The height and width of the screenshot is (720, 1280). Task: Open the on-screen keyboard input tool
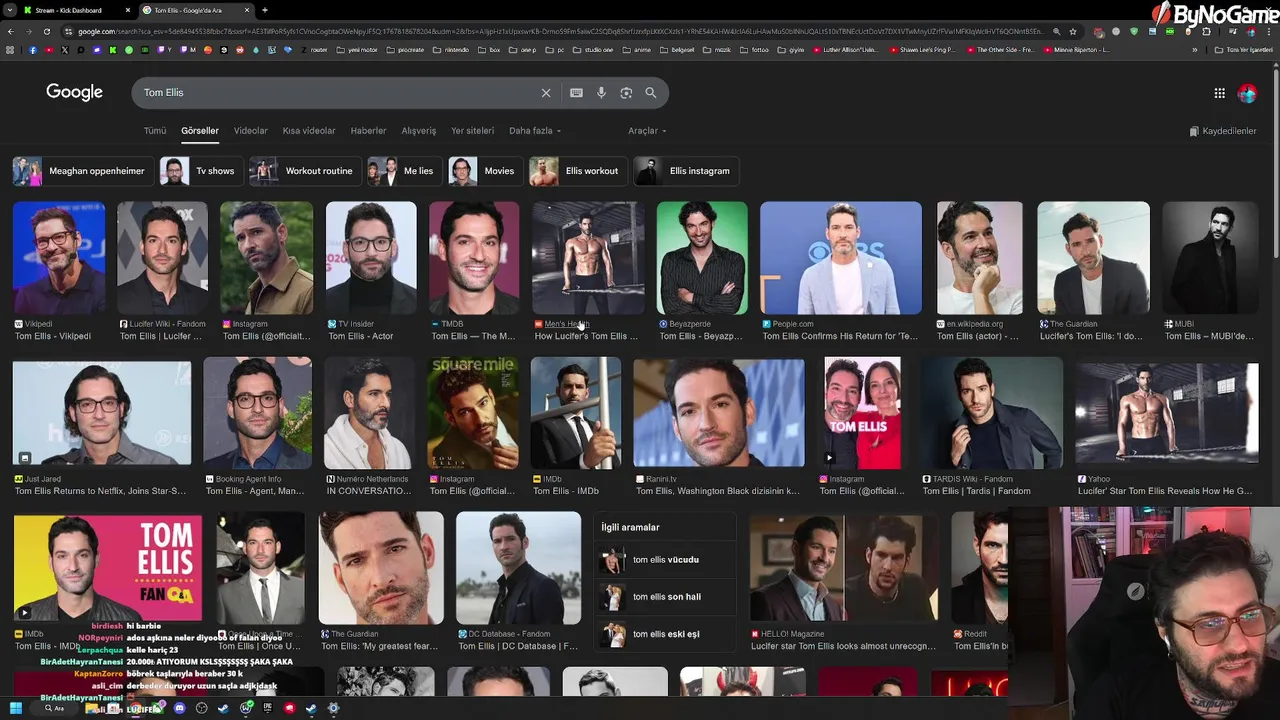576,93
